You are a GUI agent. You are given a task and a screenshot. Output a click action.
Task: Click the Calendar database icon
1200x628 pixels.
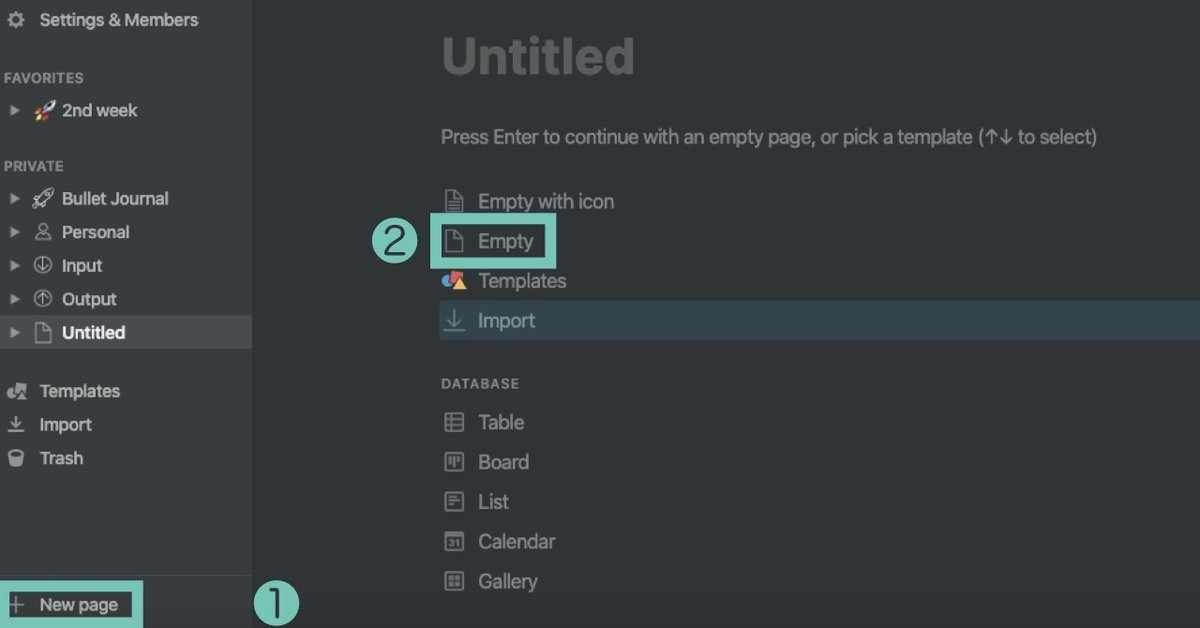[454, 542]
